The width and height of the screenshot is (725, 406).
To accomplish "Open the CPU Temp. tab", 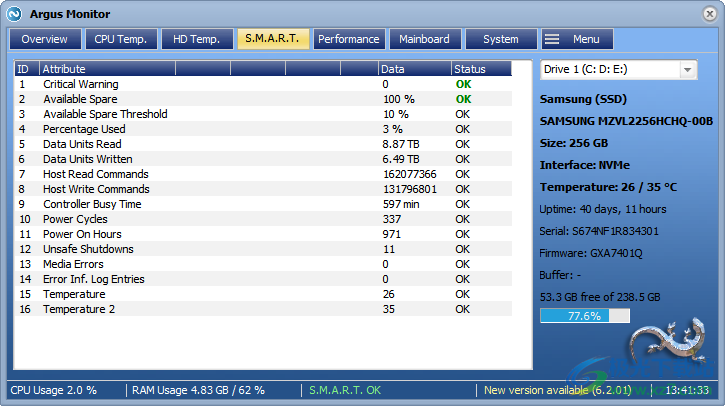I will point(120,39).
